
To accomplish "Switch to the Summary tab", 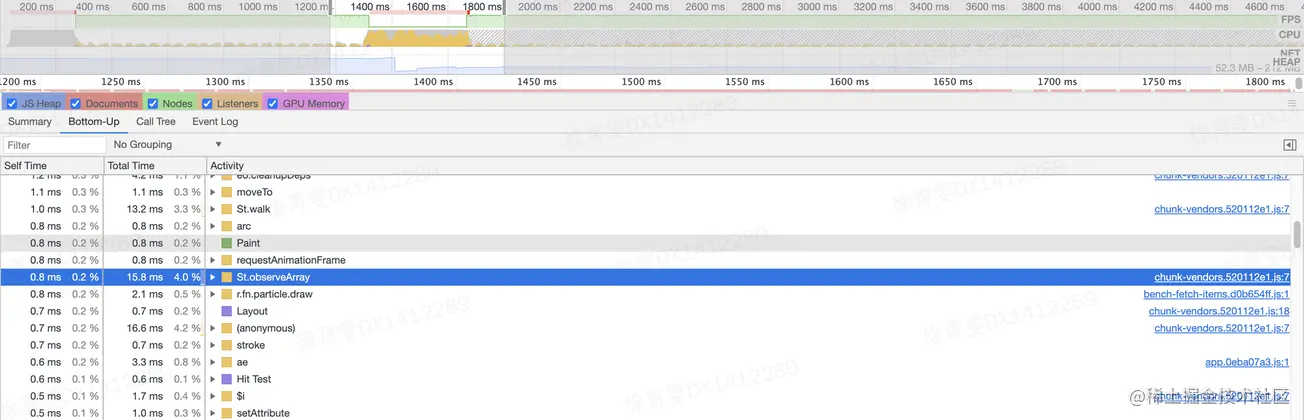I will coord(30,122).
